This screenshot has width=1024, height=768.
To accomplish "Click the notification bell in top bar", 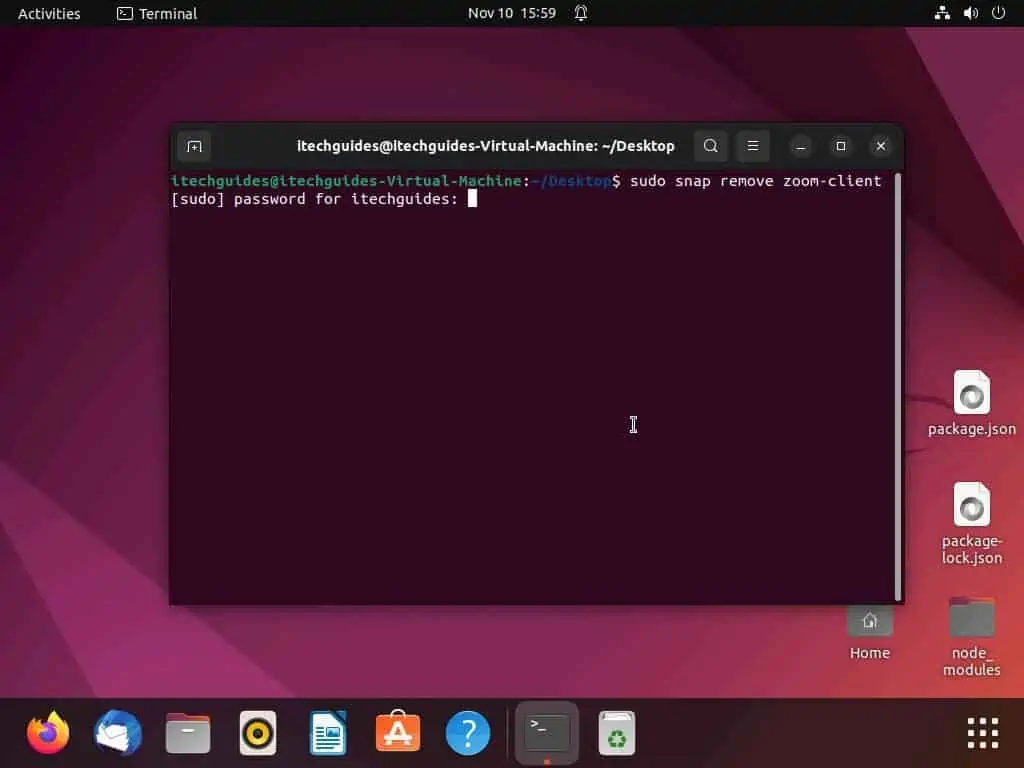I will pyautogui.click(x=580, y=13).
